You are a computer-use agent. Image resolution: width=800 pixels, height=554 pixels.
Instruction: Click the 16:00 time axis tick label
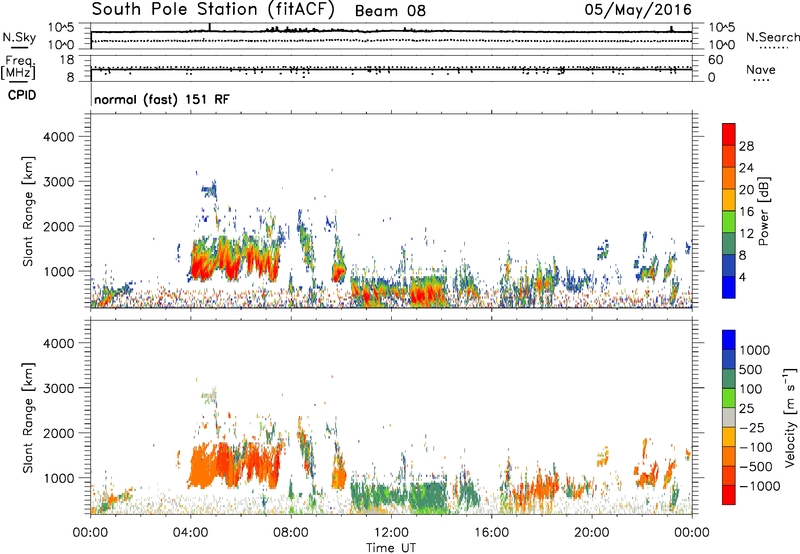491,533
